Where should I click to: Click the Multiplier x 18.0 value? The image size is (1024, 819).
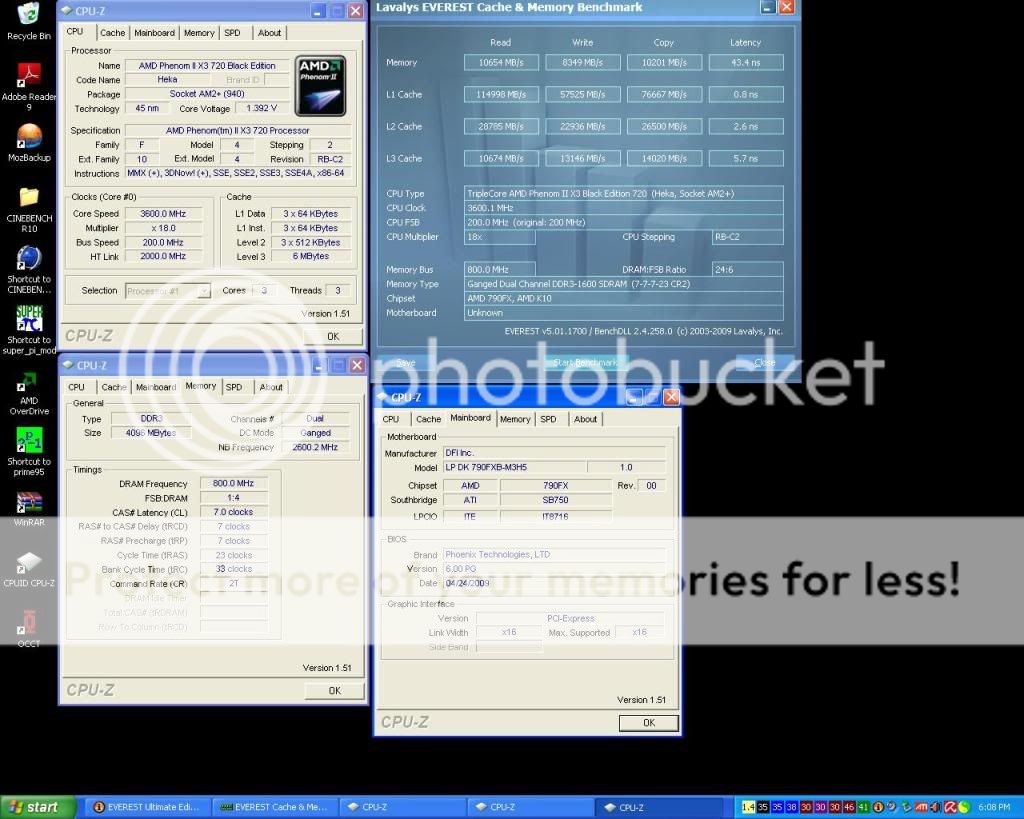pos(163,228)
